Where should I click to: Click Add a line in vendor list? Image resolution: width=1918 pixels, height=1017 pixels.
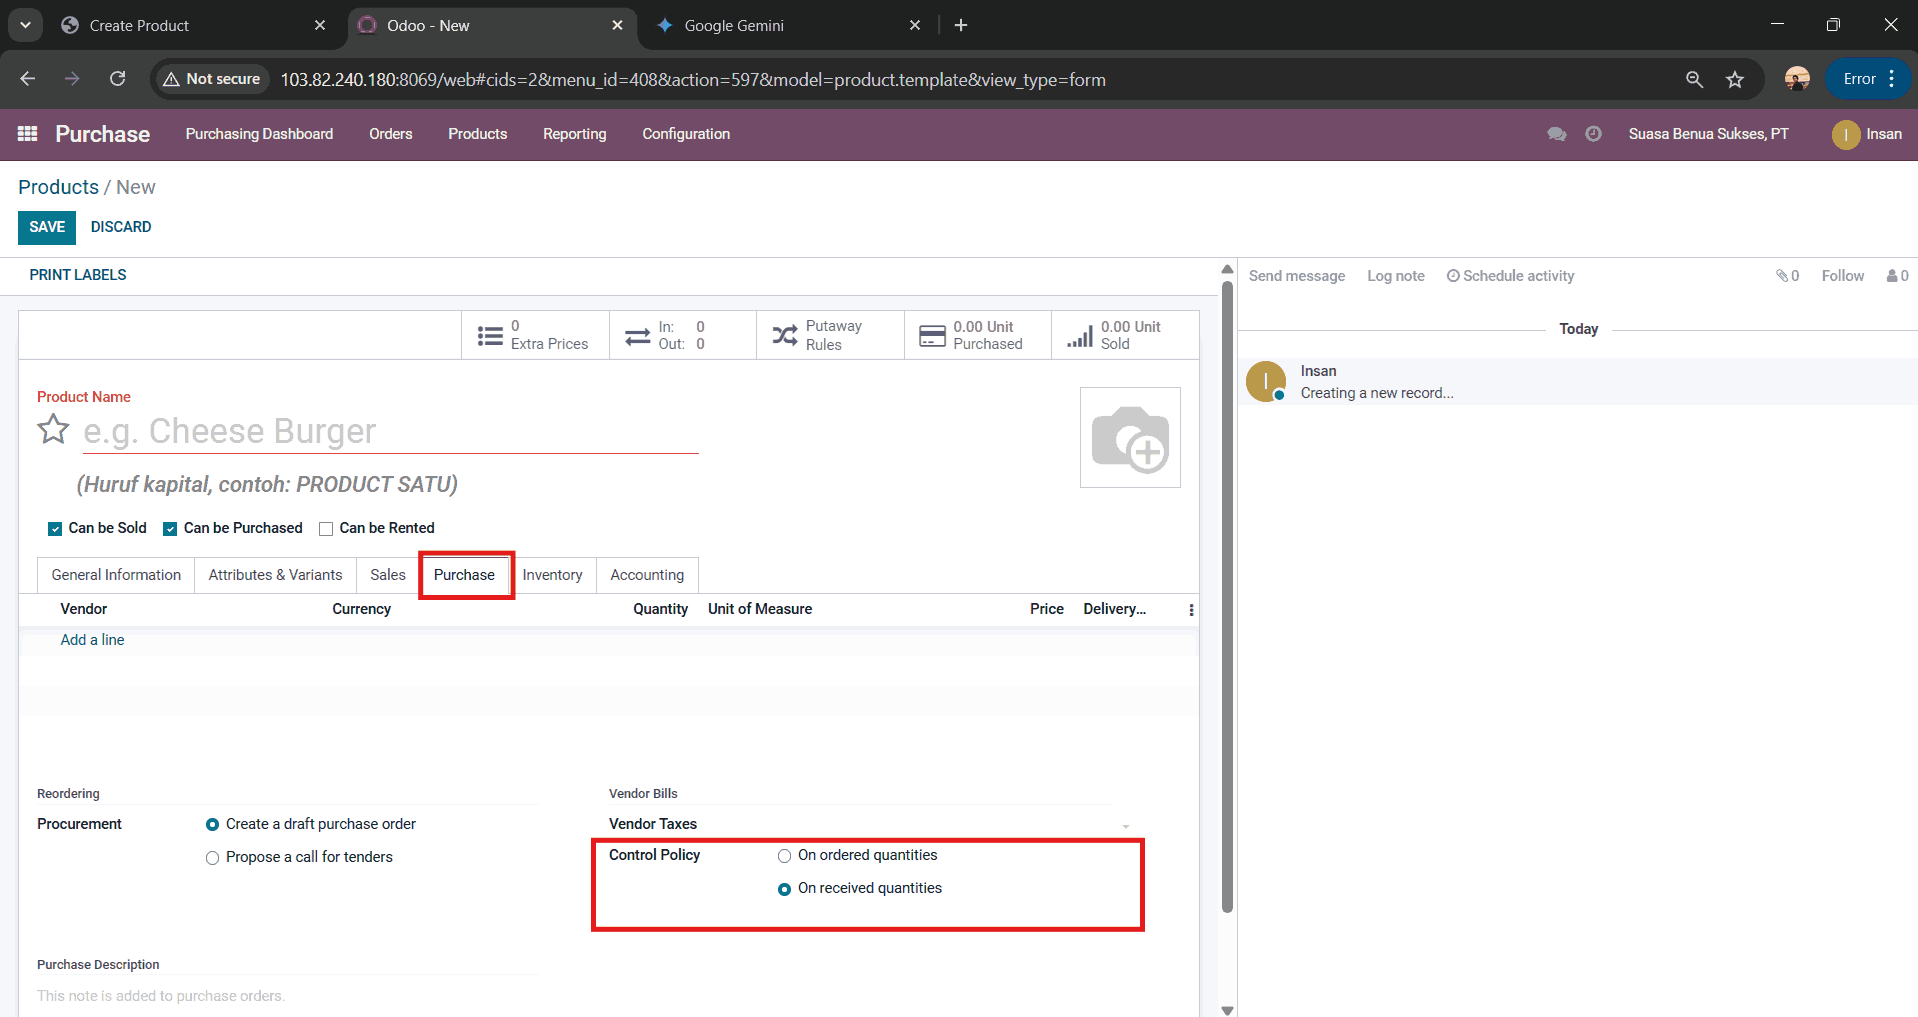tap(92, 640)
